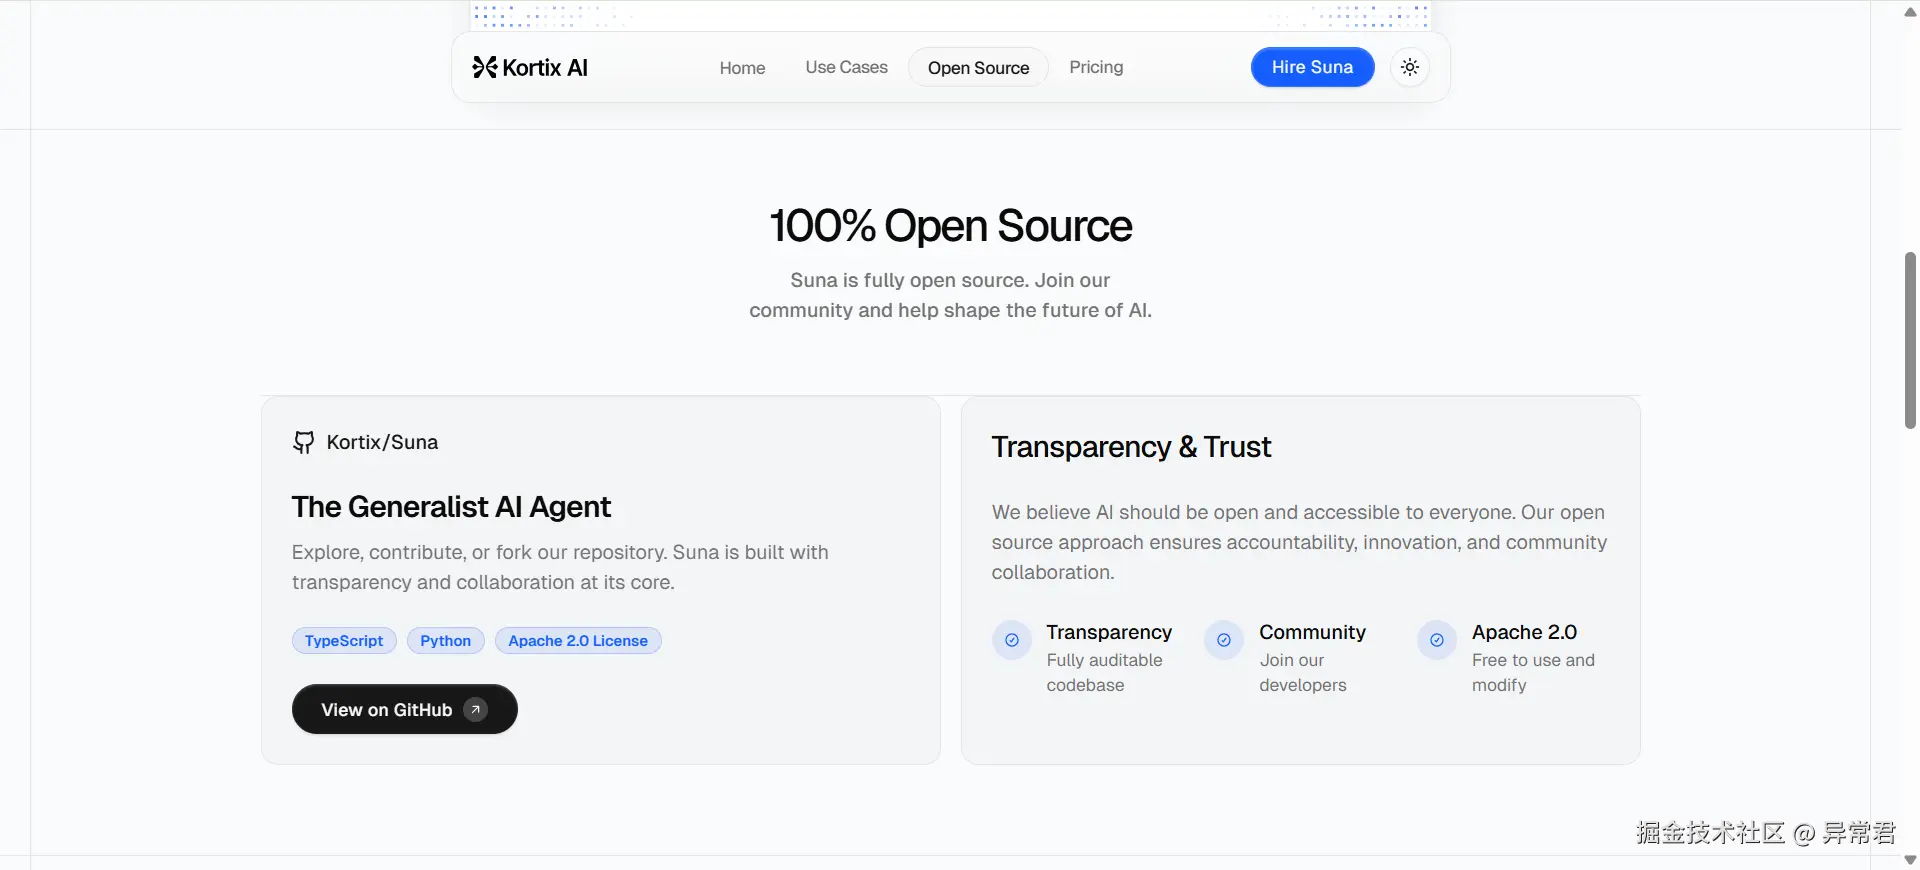
Task: Click the arrow icon in View on GitHub
Action: 476,709
